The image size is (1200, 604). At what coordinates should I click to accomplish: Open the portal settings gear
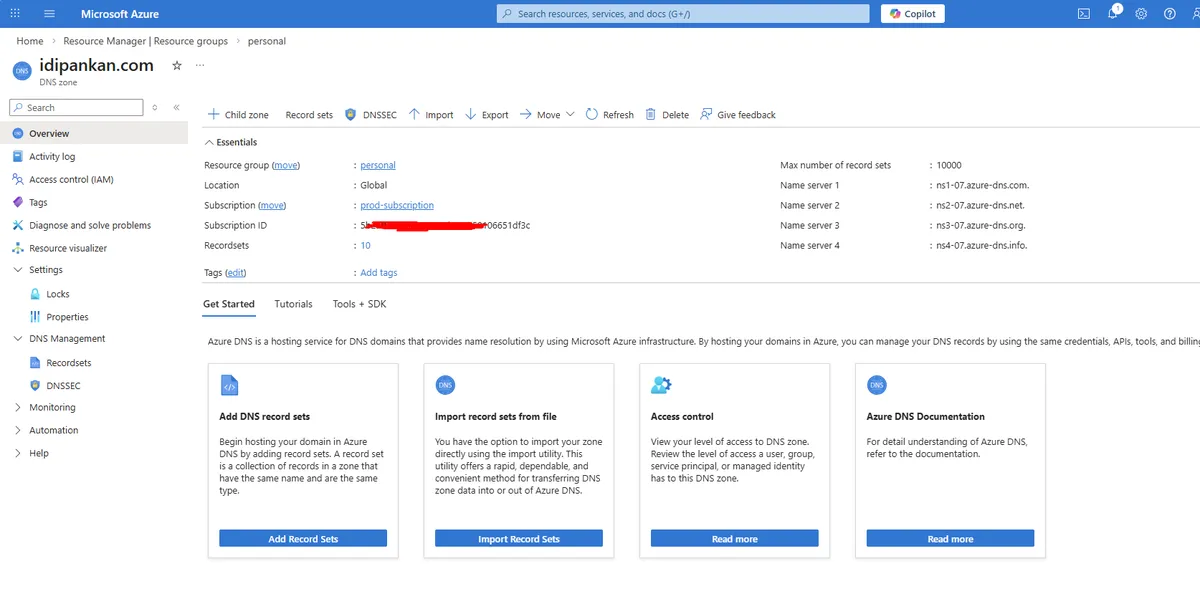pyautogui.click(x=1140, y=13)
